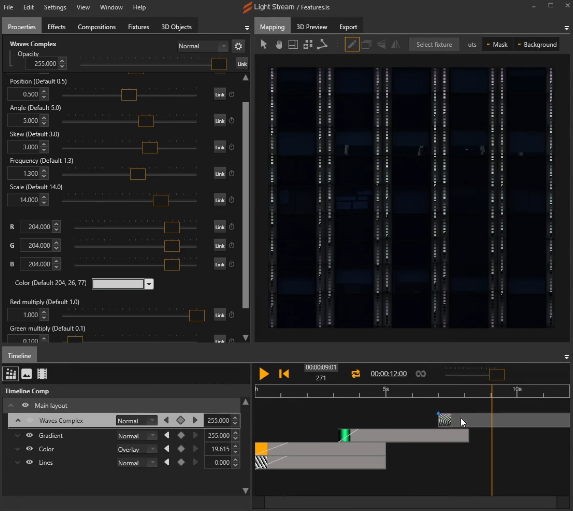Switch to filmstrip view in timeline toolbar
573x511 pixels.
[x=42, y=374]
